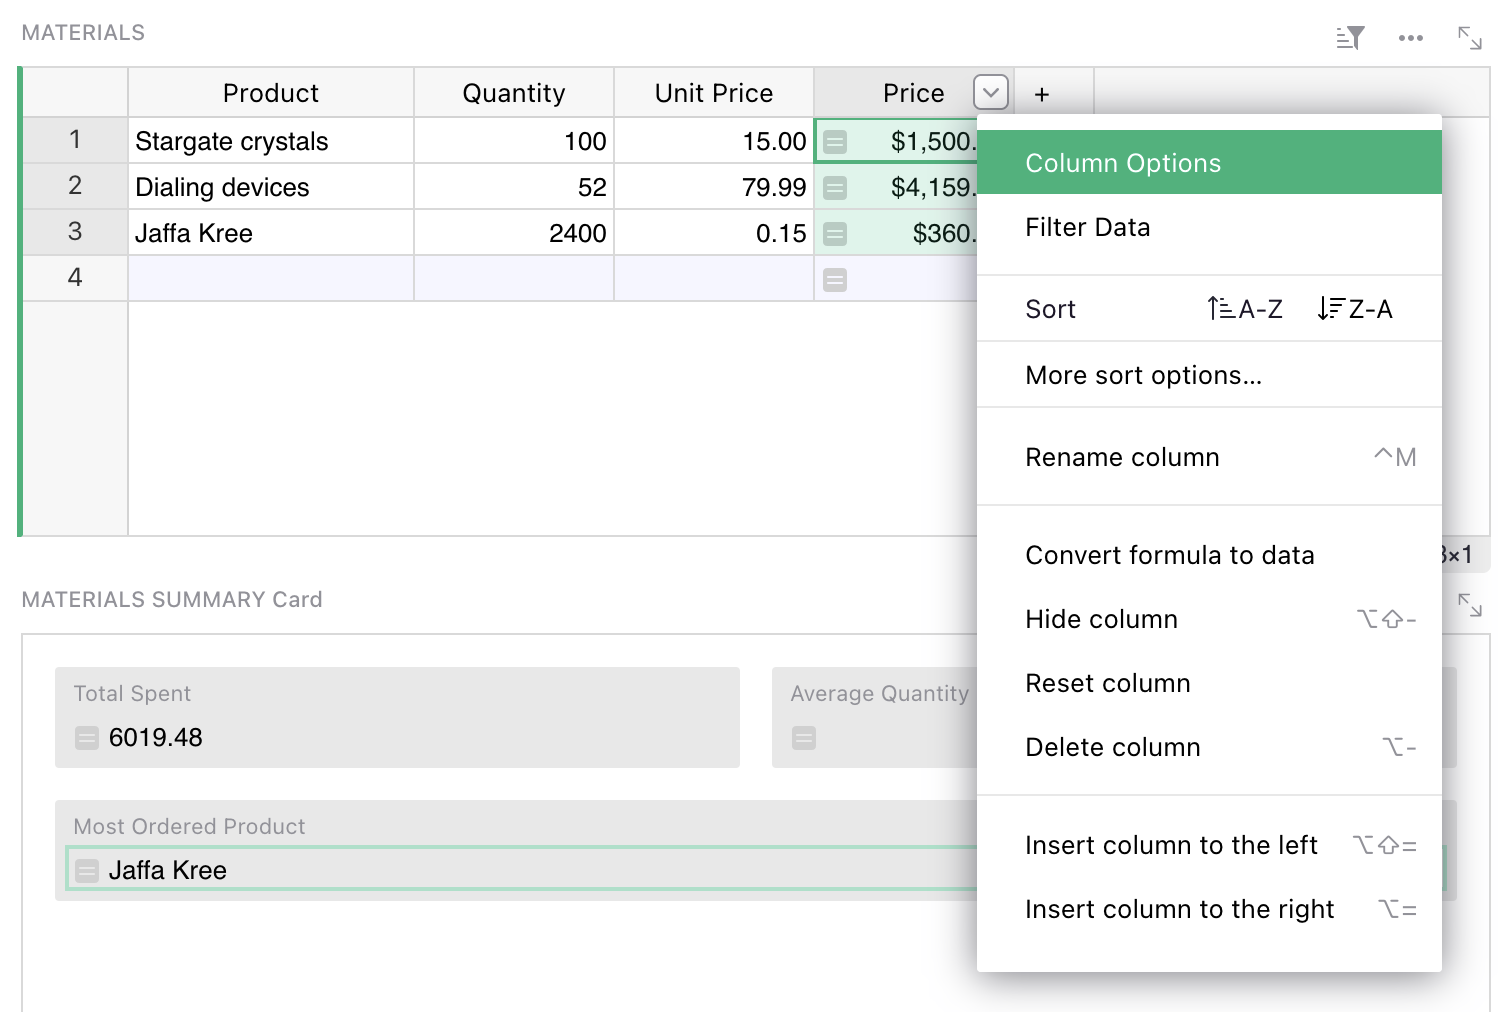Viewport: 1510px width, 1012px height.
Task: Choose Convert formula to data
Action: pos(1169,555)
